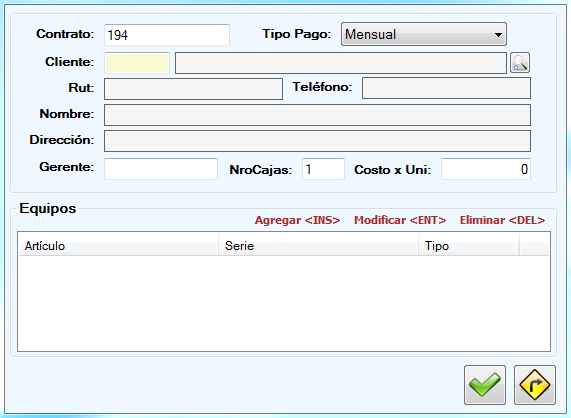Click the yellow turn-arrow exit icon

[535, 385]
